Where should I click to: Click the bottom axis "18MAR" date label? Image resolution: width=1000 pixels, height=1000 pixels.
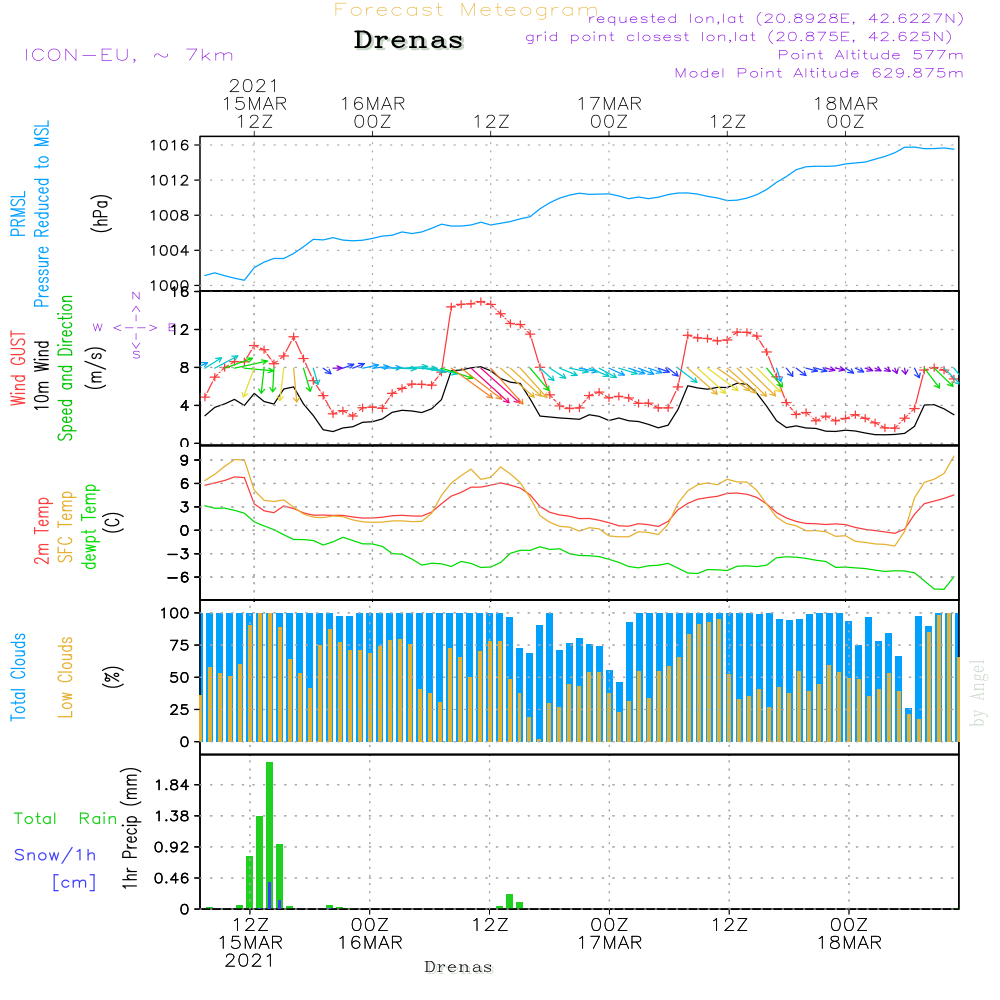849,943
